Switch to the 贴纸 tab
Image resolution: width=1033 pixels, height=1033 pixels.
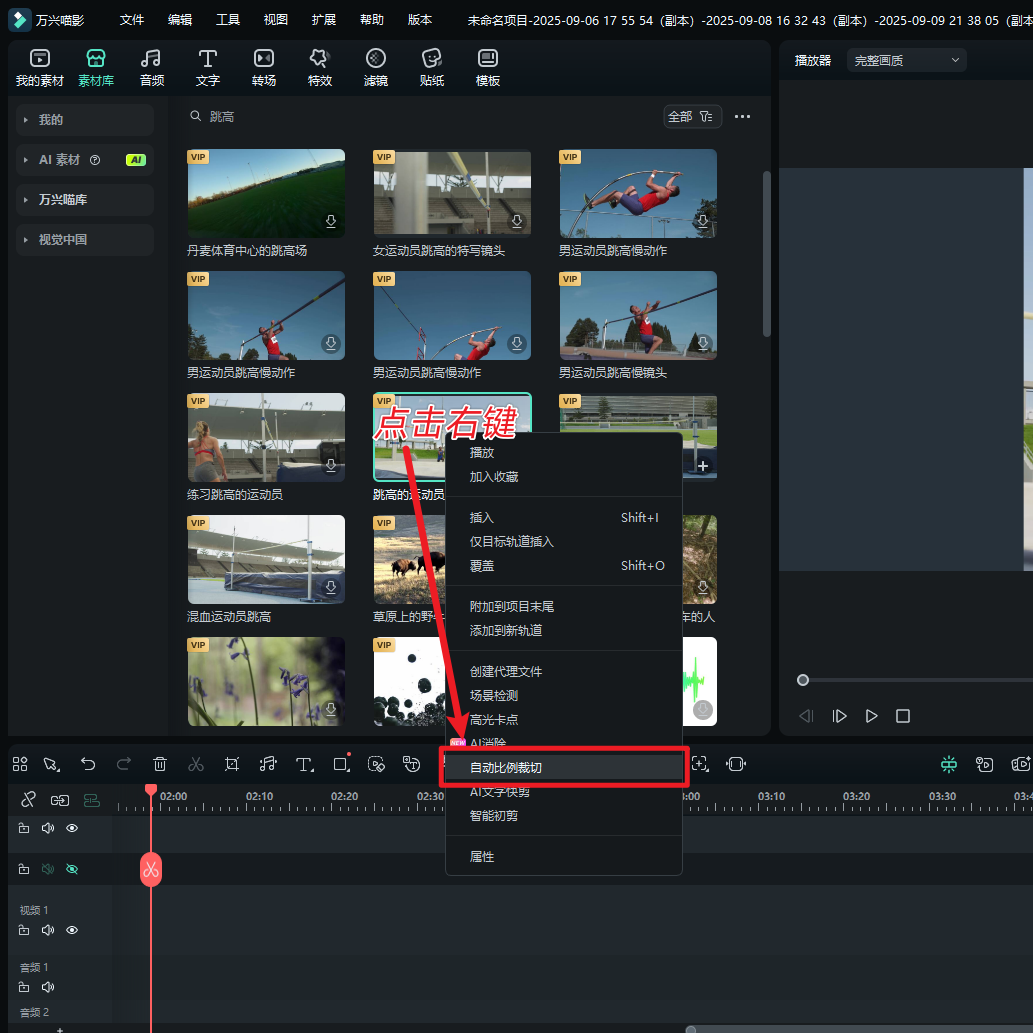(x=432, y=68)
